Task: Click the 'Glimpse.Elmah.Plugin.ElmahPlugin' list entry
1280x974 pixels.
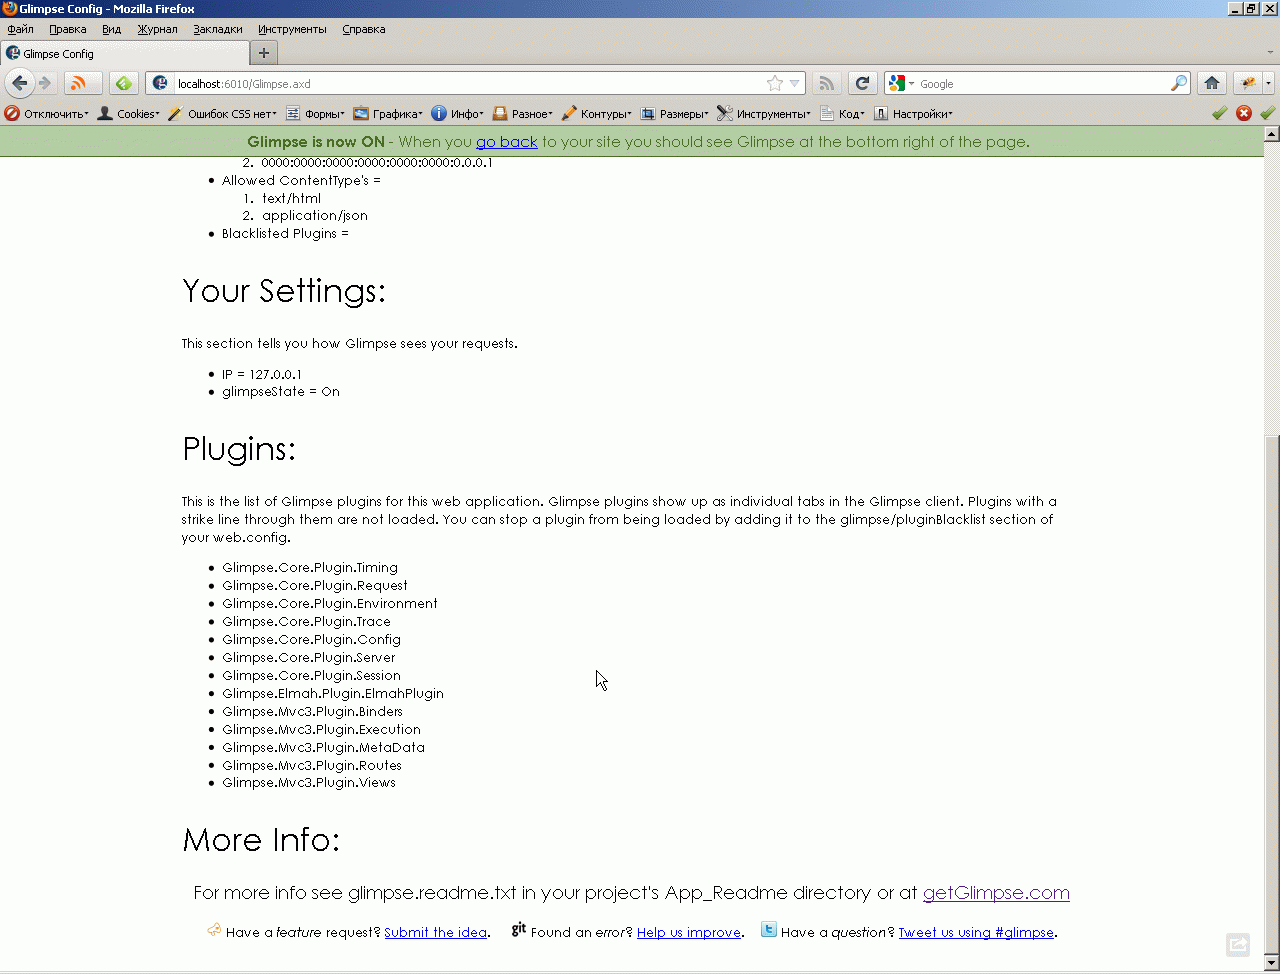Action: (333, 694)
